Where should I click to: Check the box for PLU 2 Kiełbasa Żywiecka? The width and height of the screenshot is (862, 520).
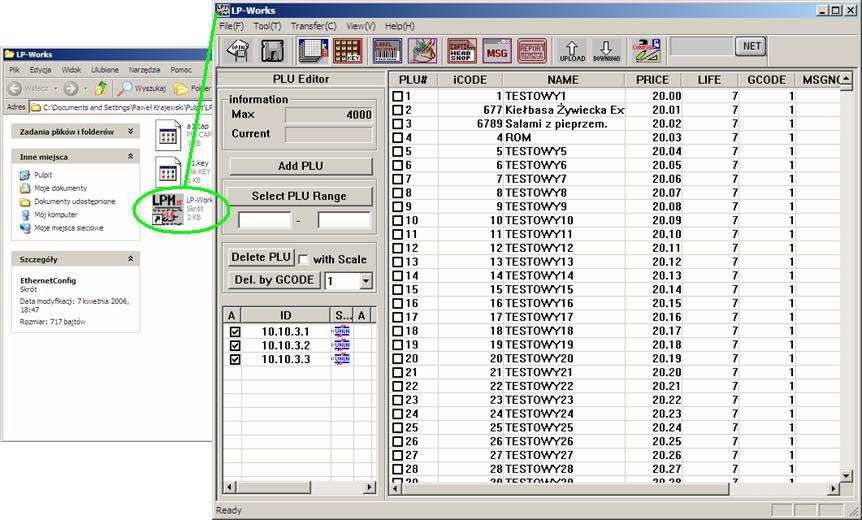(398, 110)
